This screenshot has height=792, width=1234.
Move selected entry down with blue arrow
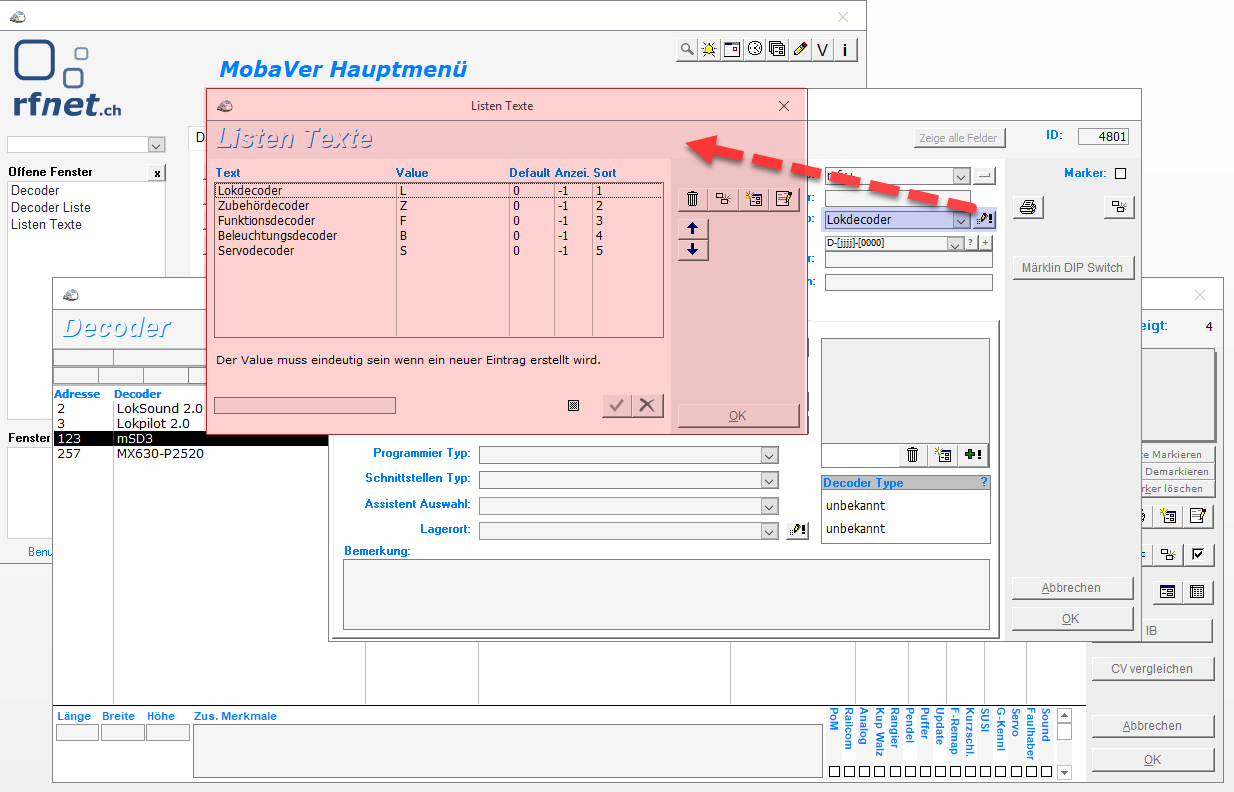coord(692,249)
